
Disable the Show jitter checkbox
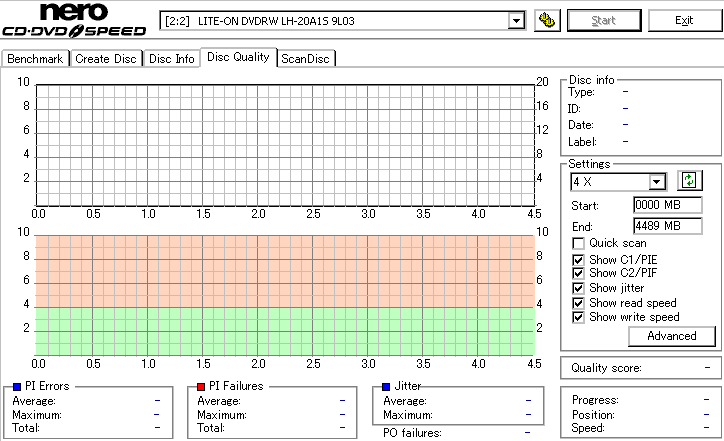point(578,288)
